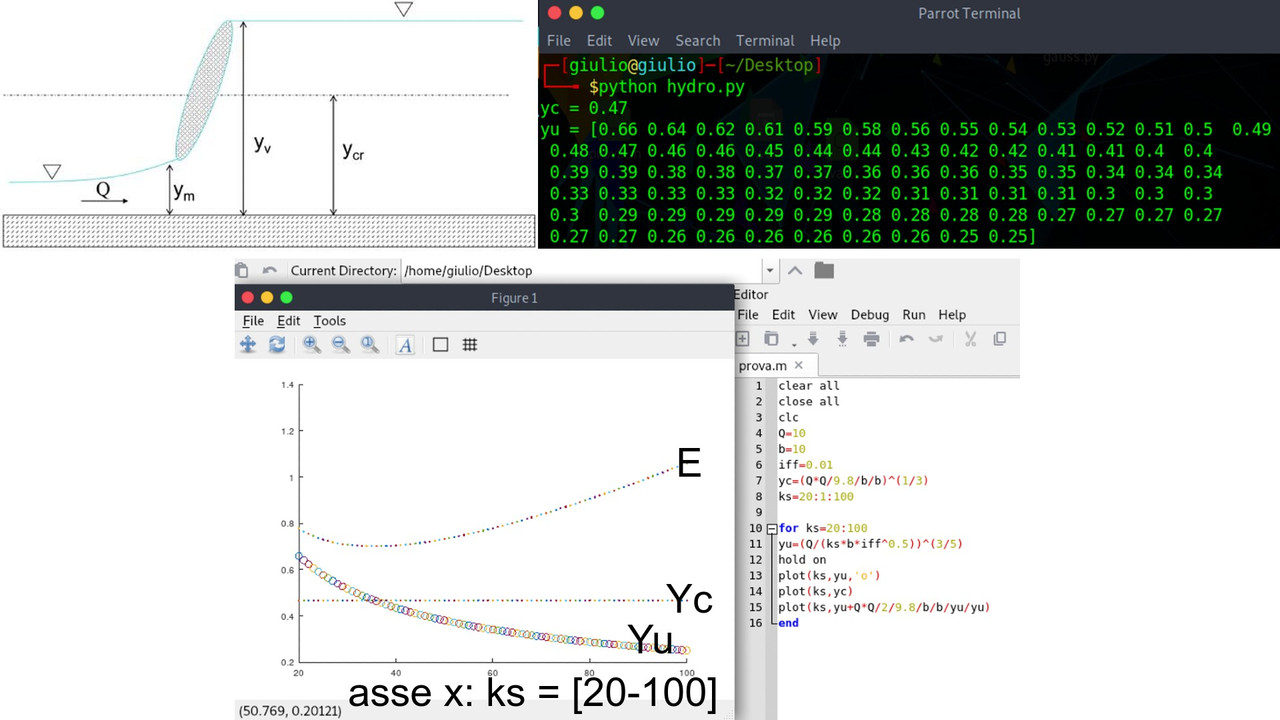The image size is (1280, 720).
Task: Collapse the for loop fold marker at line 10
Action: [x=771, y=528]
